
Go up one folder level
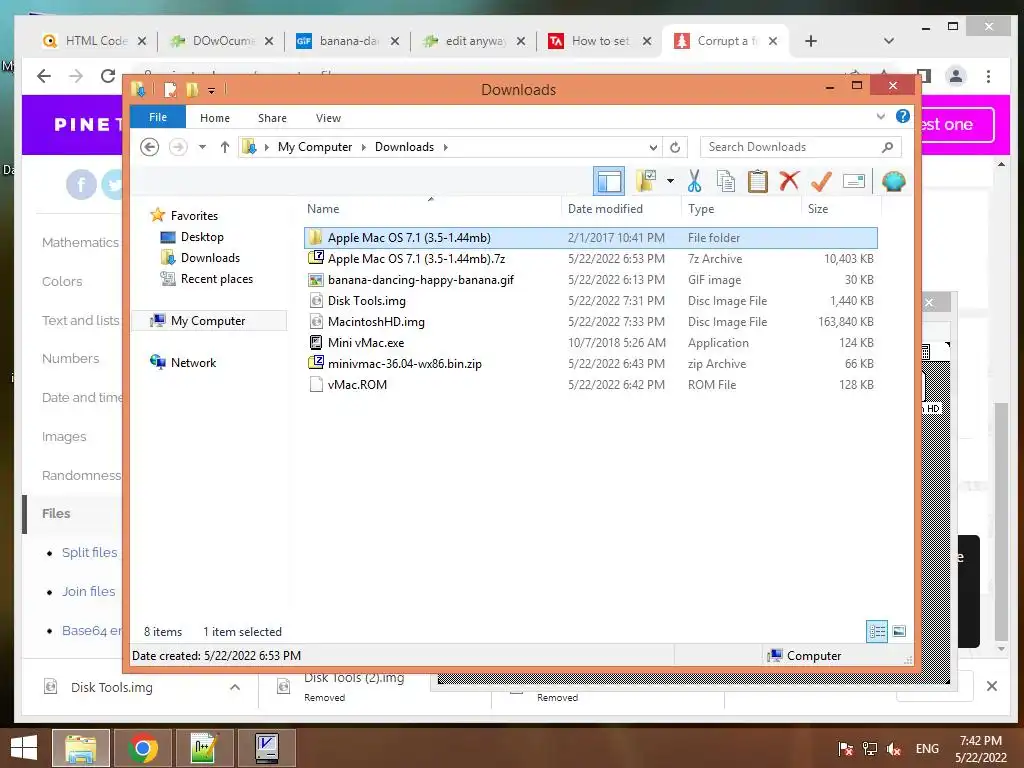[x=225, y=147]
